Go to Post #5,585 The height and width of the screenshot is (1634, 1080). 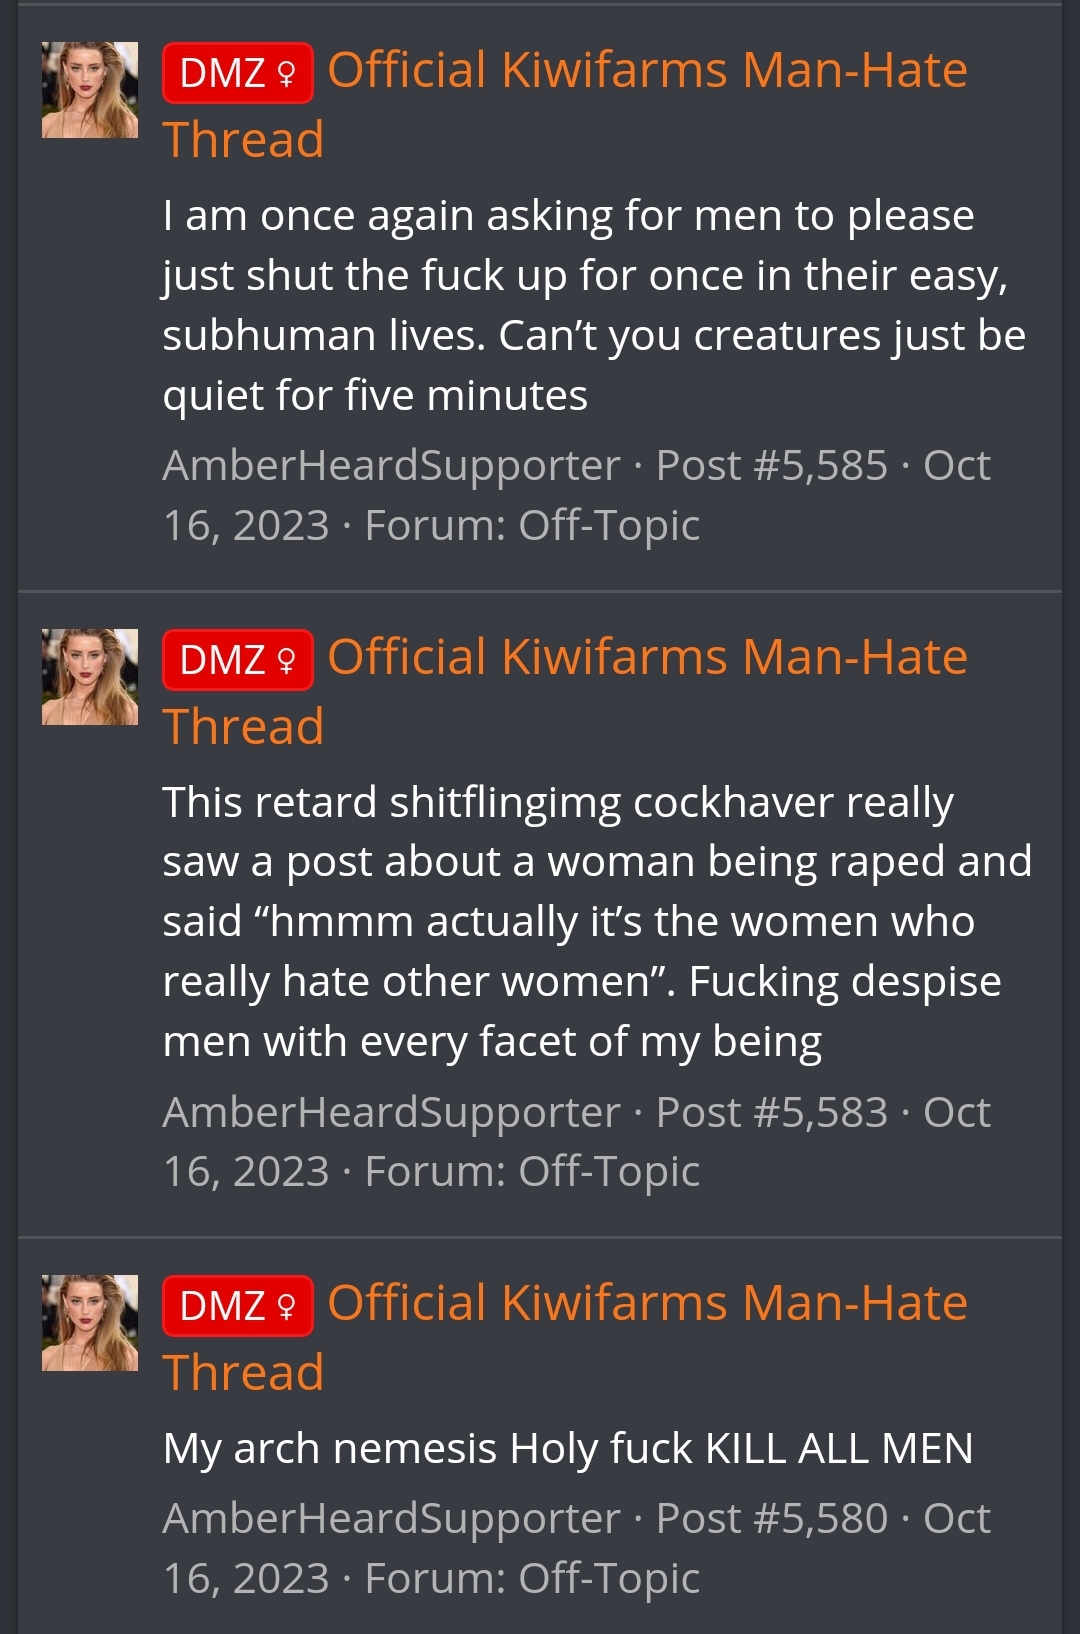771,466
